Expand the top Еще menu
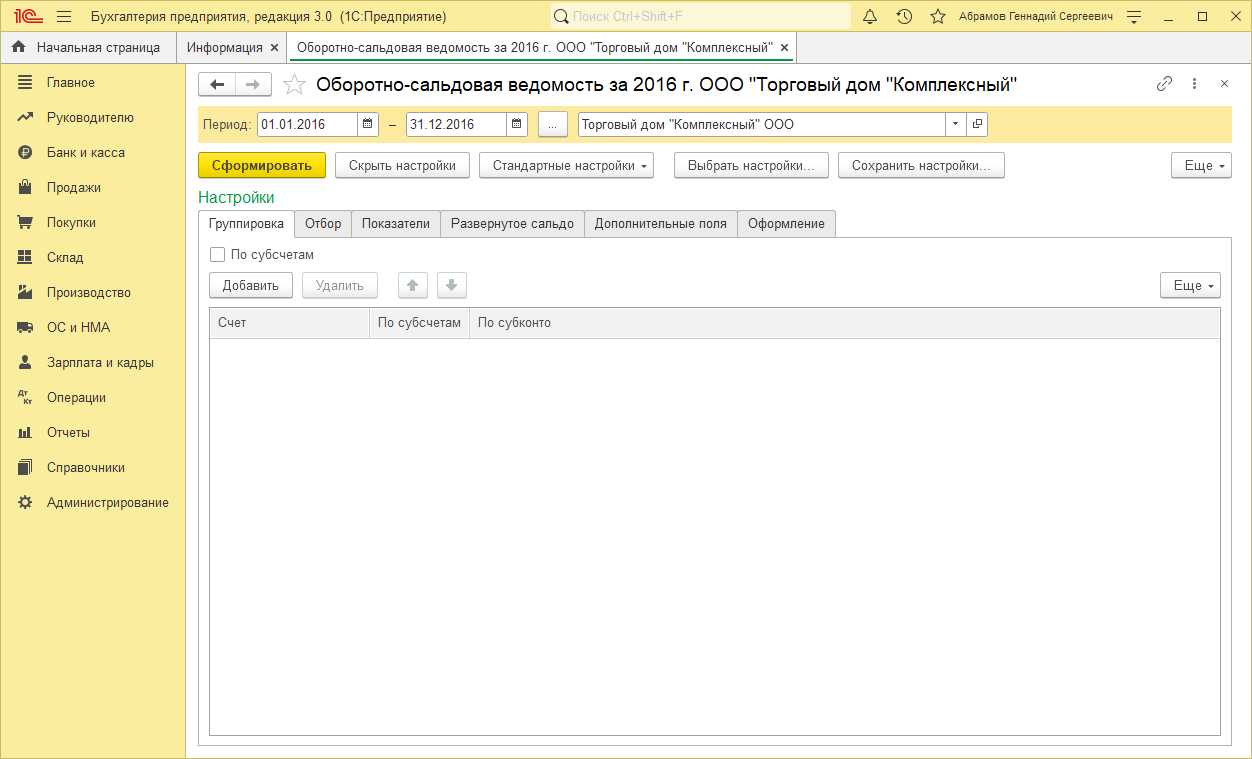The image size is (1252, 759). 1201,166
